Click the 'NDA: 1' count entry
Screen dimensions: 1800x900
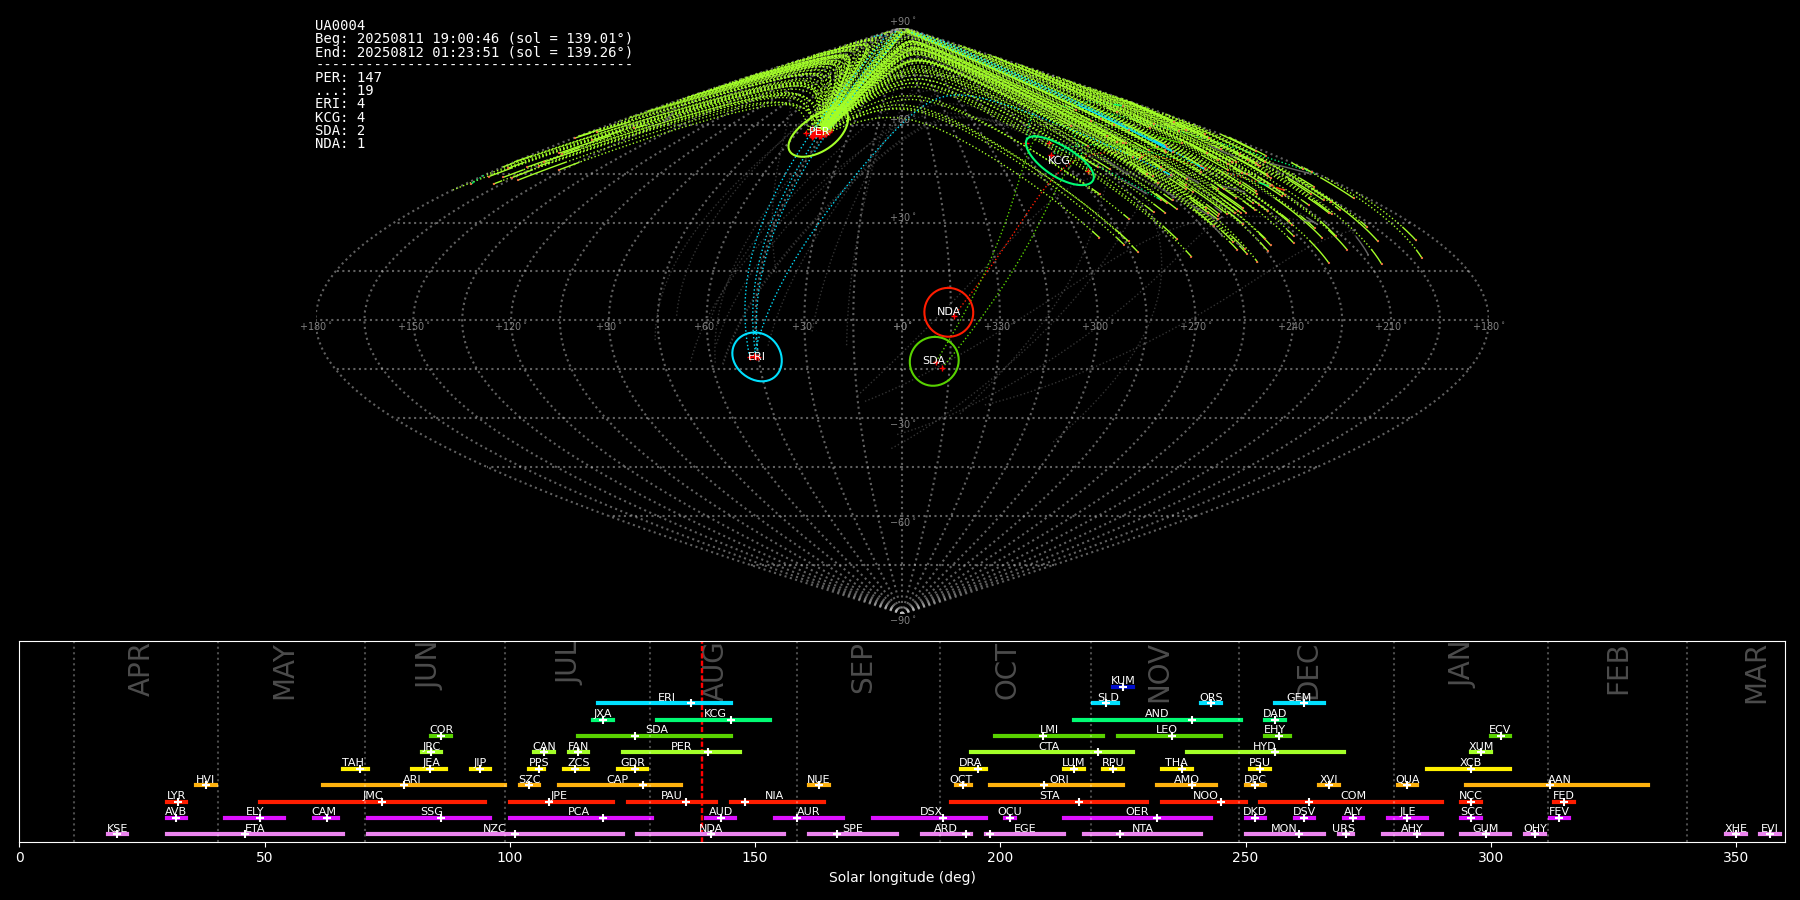click(340, 144)
